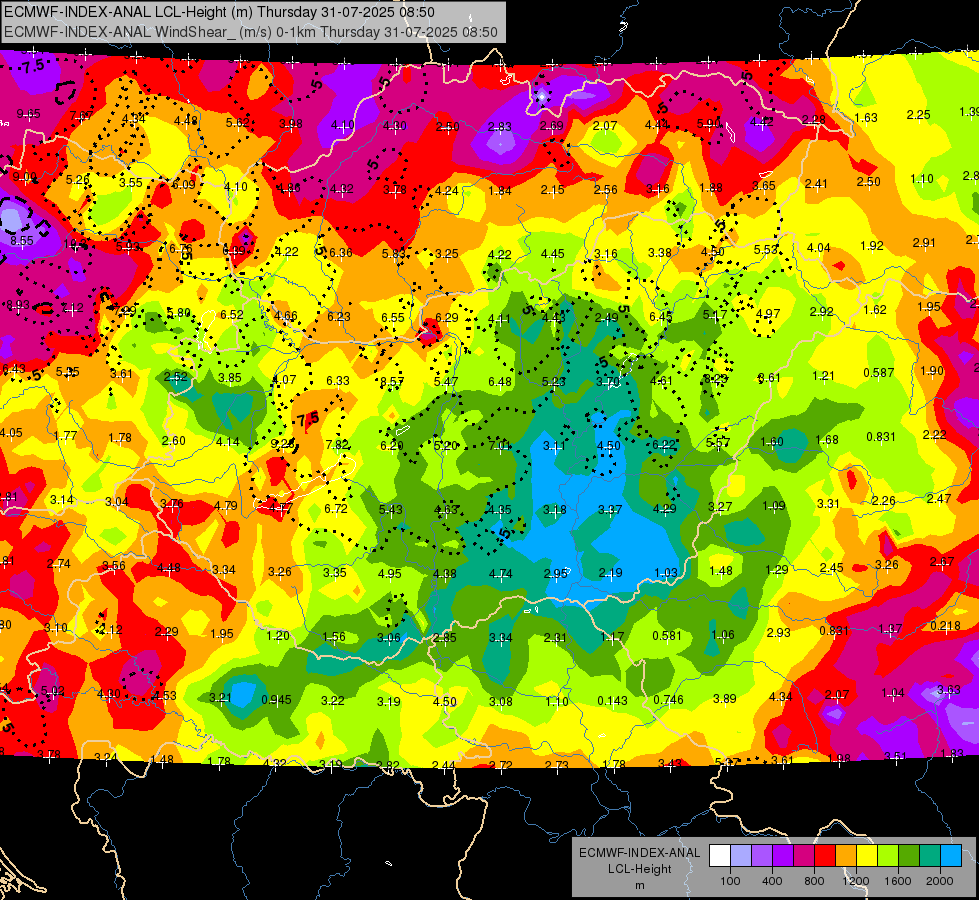Click the teal swatch left of the 2000 tick
This screenshot has height=900, width=979.
pyautogui.click(x=930, y=855)
